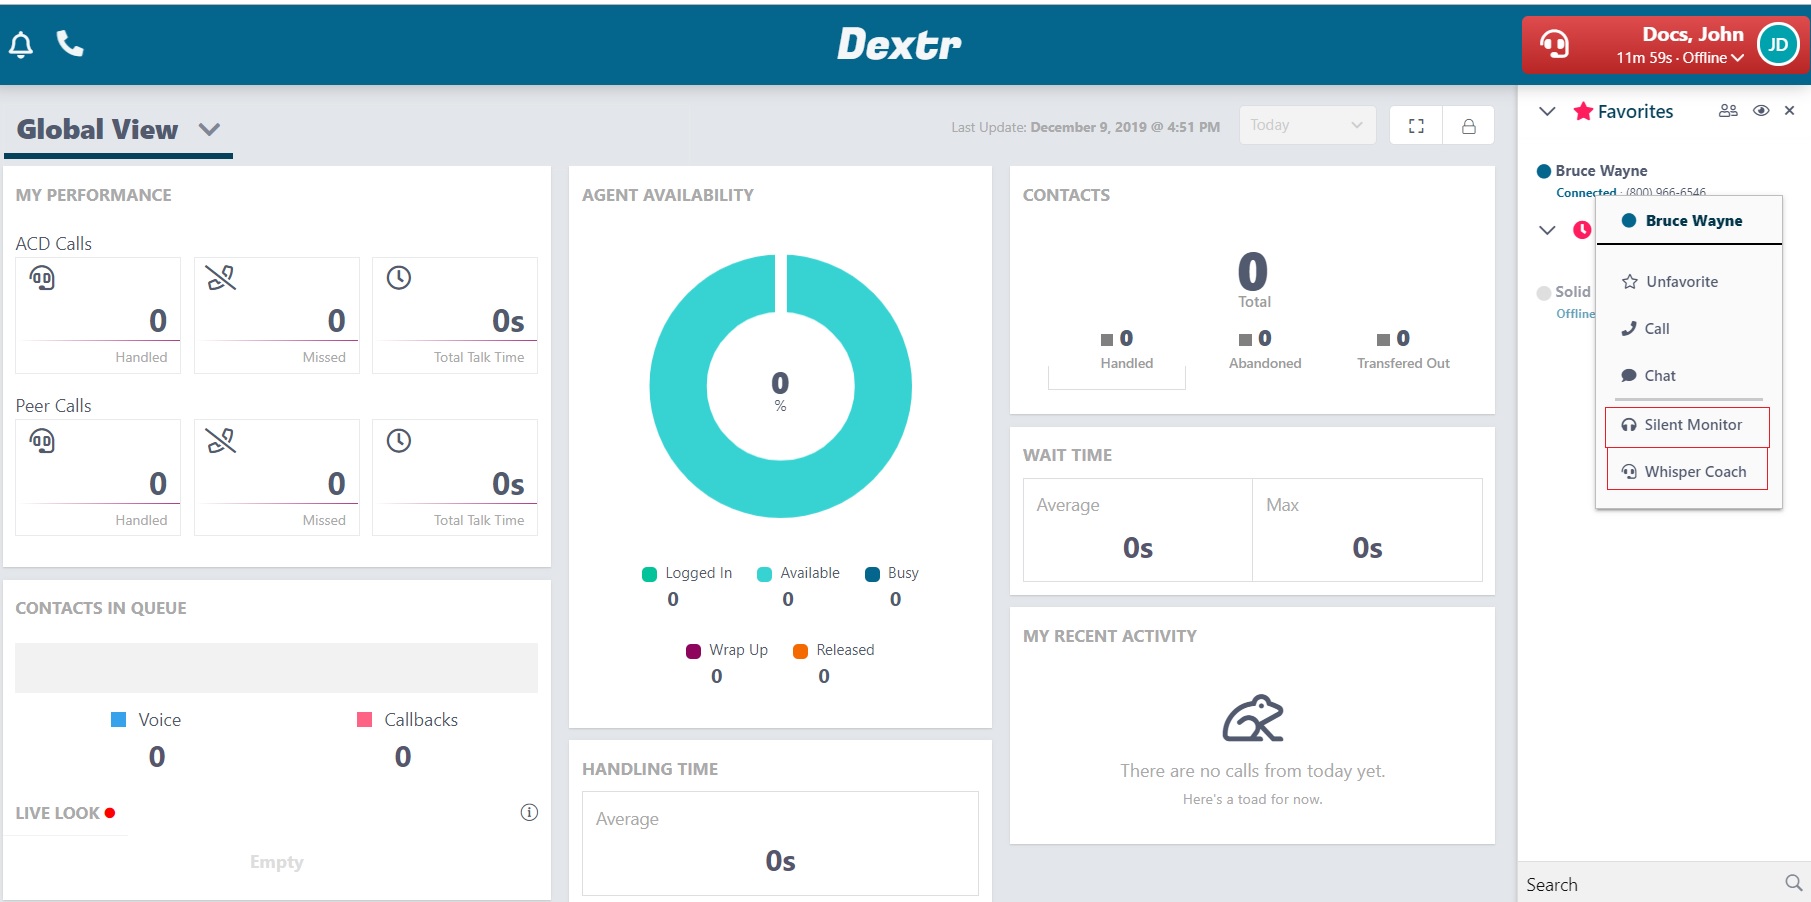Click the Callbacks legend swatch
This screenshot has height=902, width=1811.
364,720
